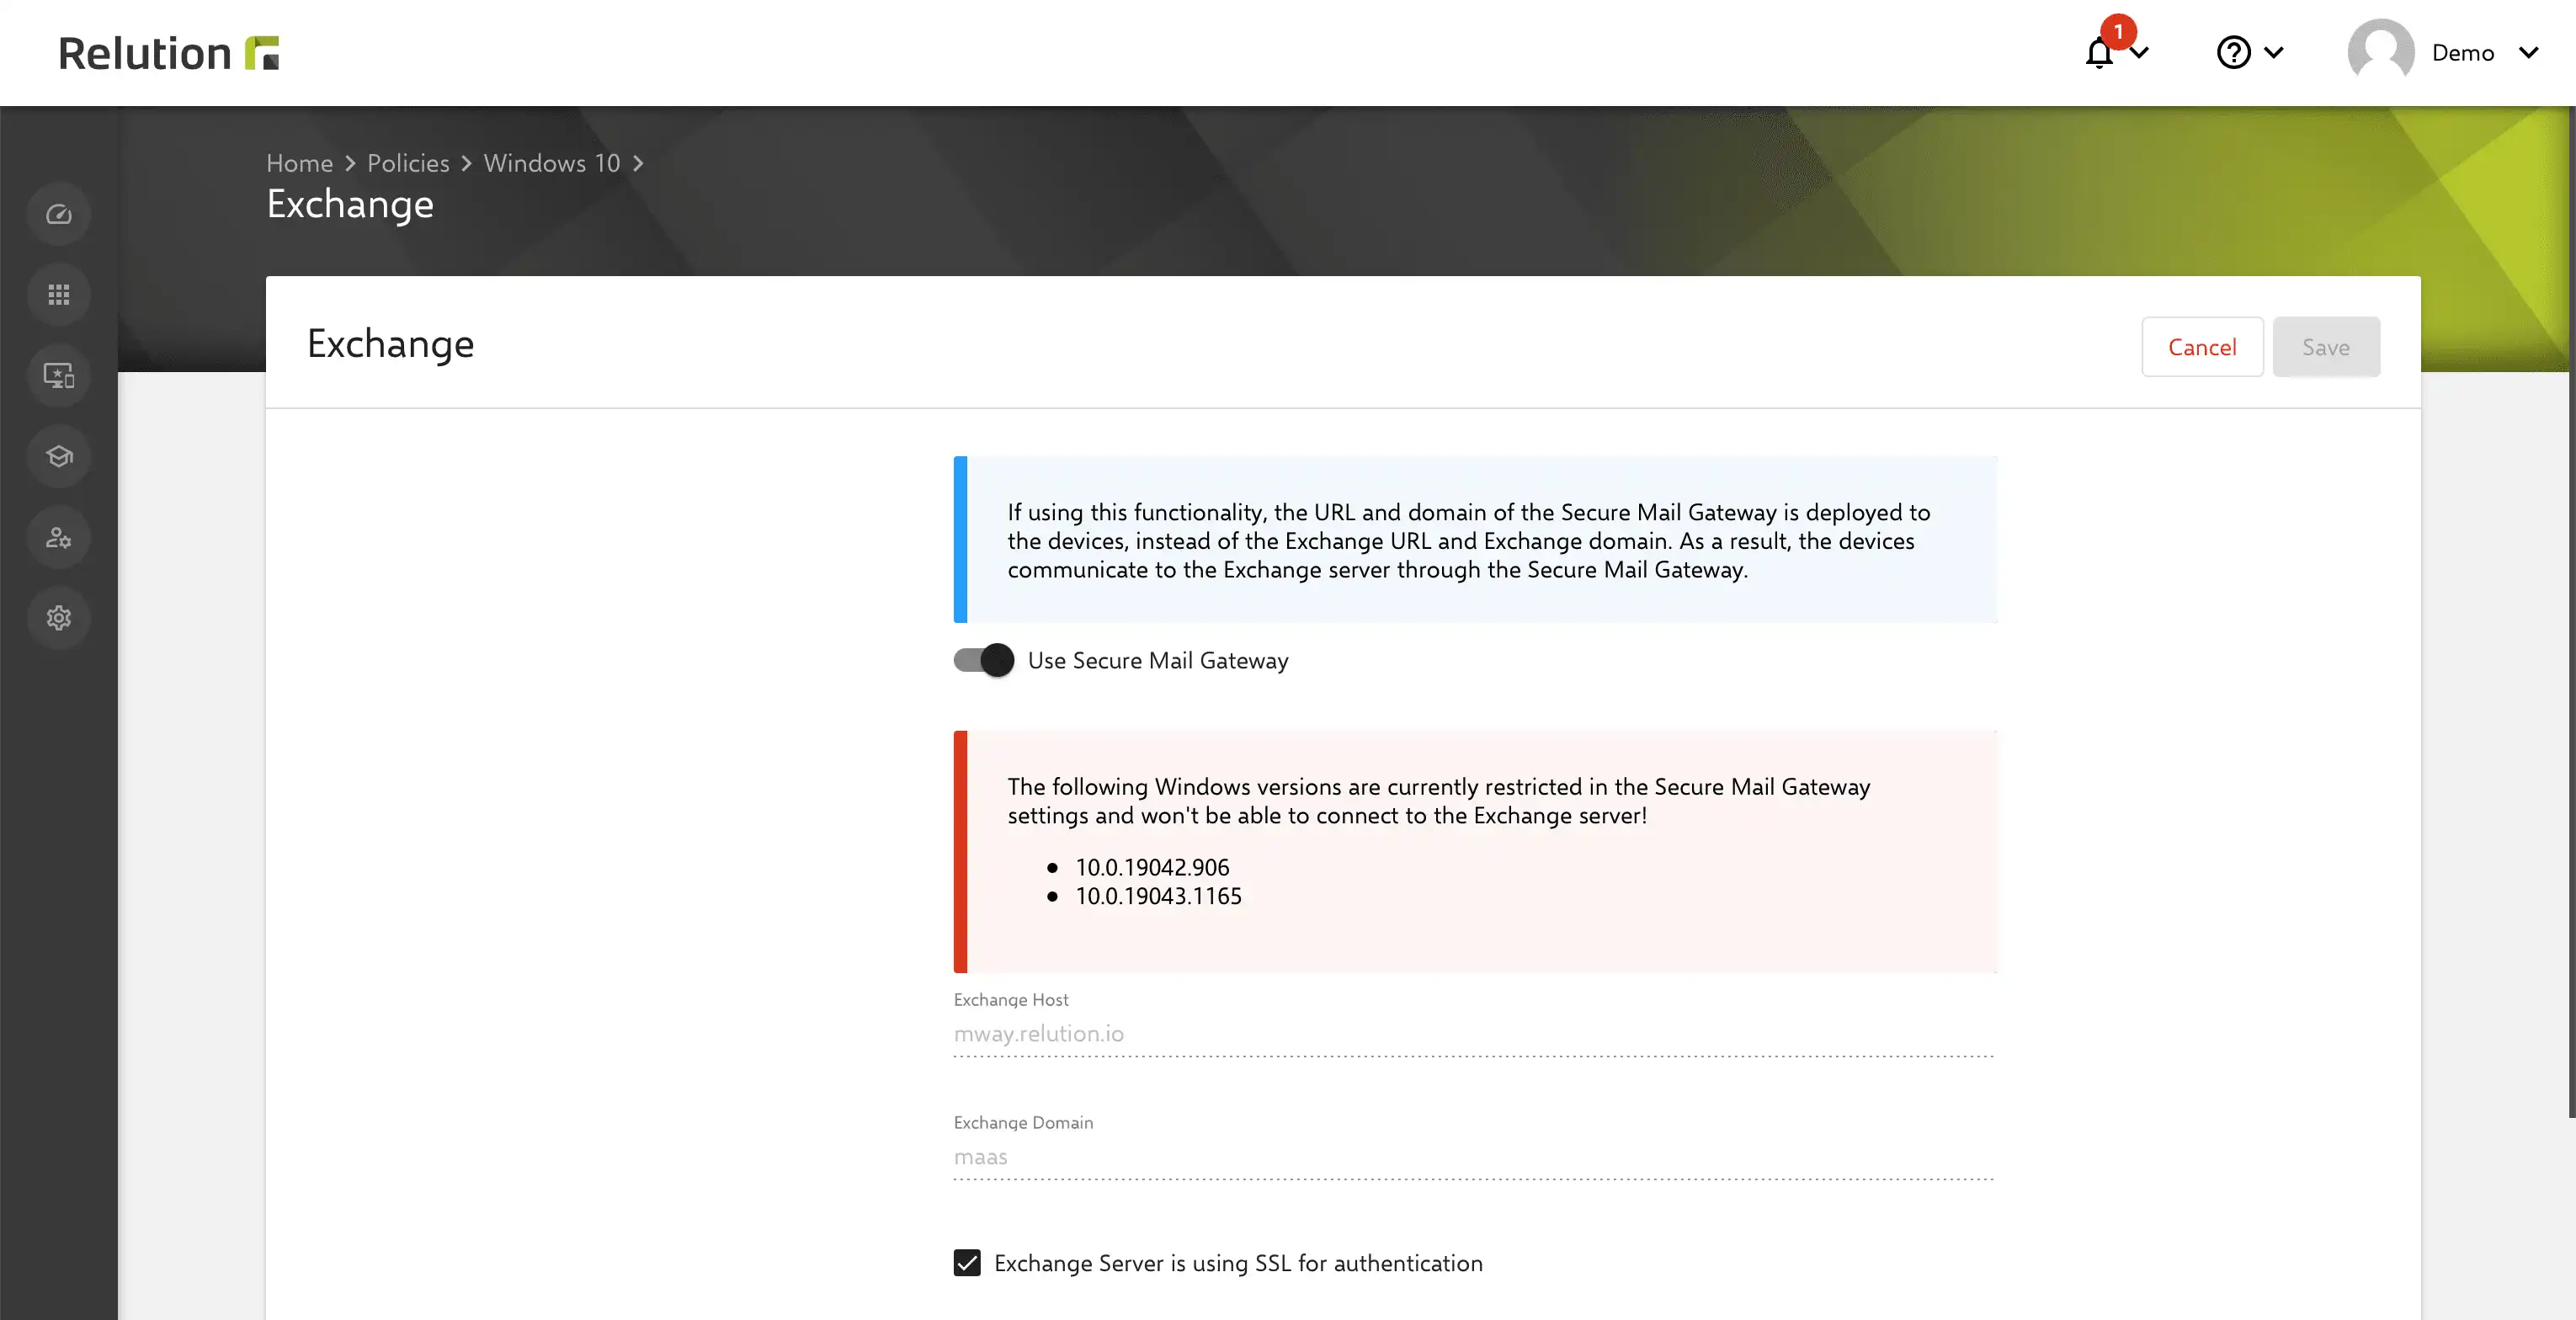2576x1320 pixels.
Task: Expand the help menu chevron
Action: 2273,52
